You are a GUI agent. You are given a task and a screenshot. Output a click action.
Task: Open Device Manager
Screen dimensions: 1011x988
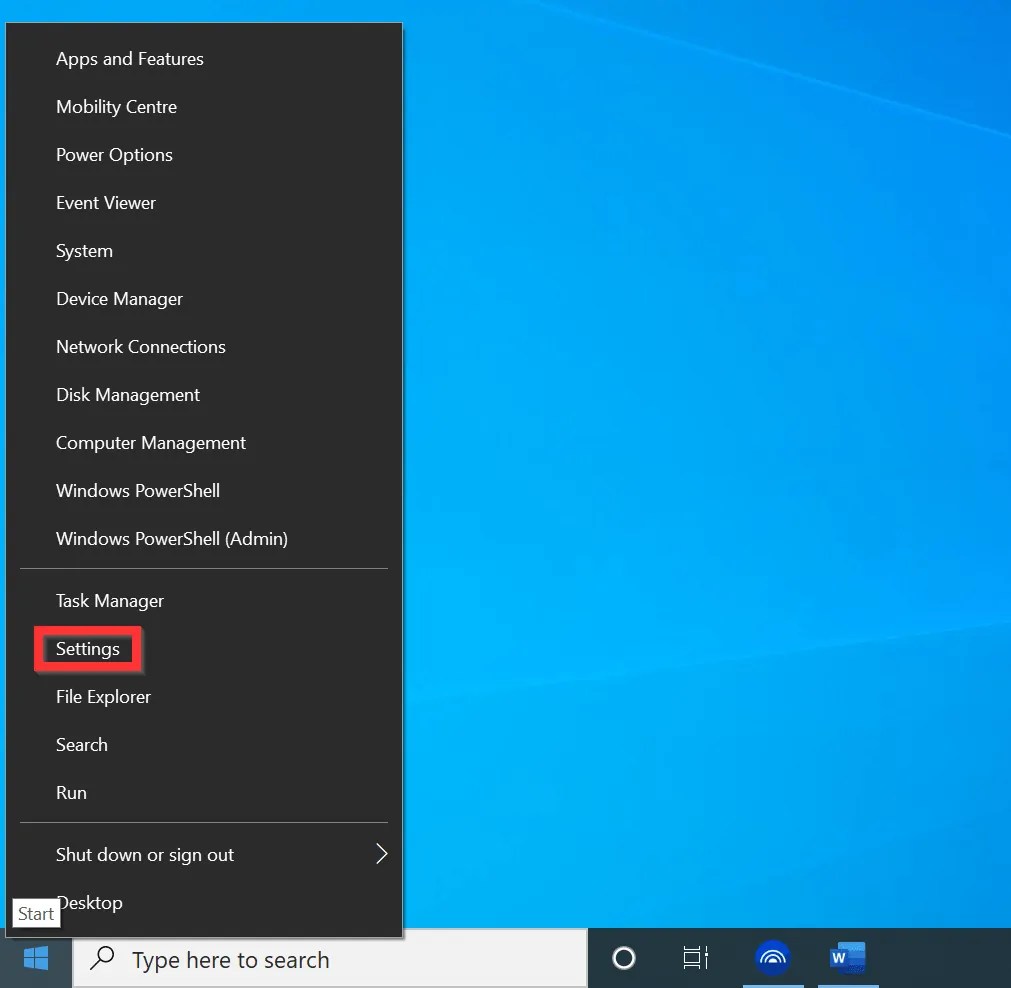pyautogui.click(x=204, y=299)
